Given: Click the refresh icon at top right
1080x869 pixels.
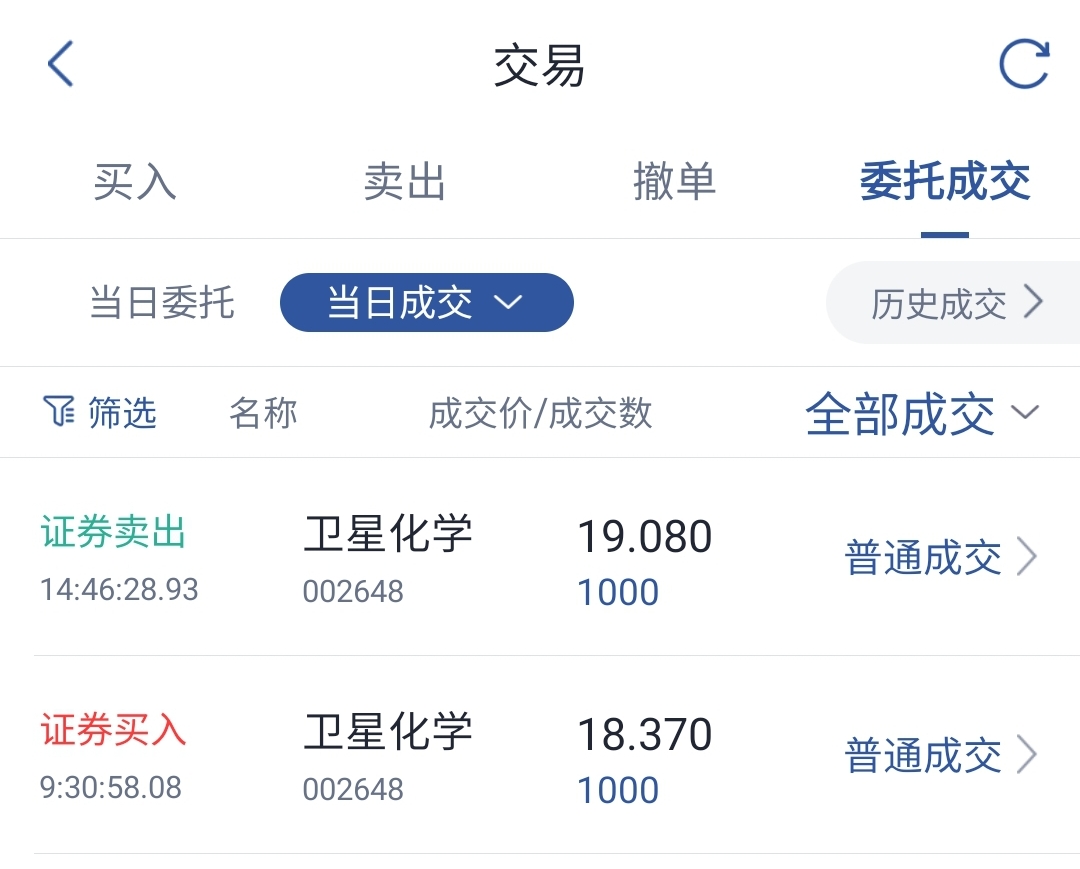Looking at the screenshot, I should pos(1024,65).
